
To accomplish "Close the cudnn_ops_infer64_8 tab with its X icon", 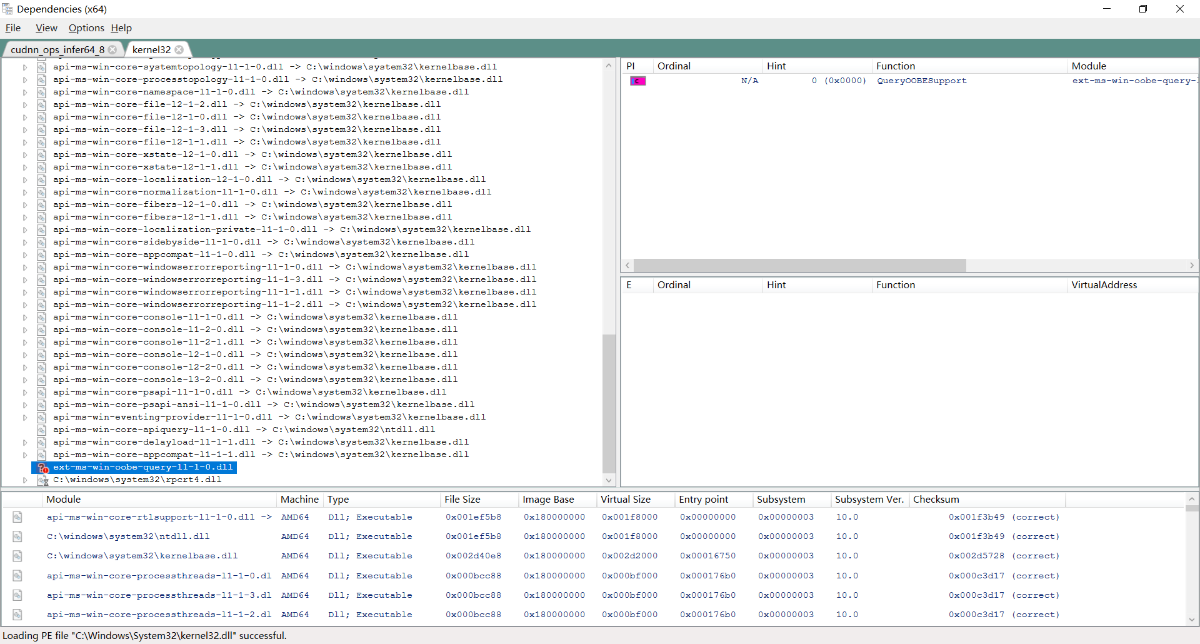I will tap(113, 49).
